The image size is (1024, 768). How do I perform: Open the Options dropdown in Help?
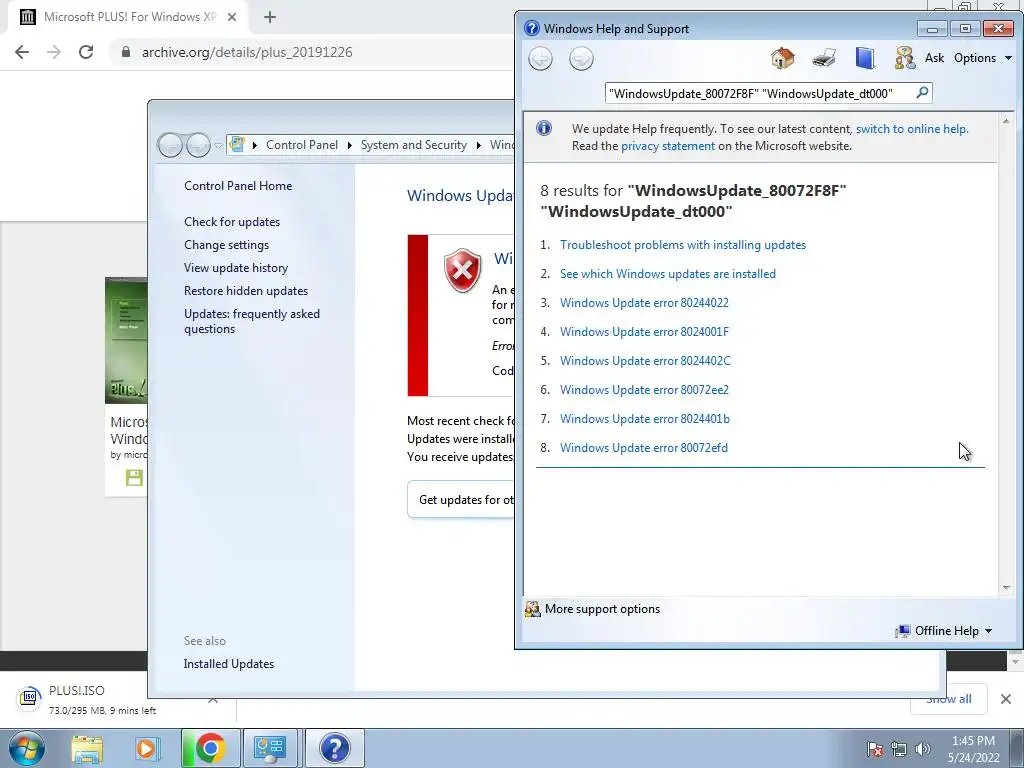tap(982, 58)
